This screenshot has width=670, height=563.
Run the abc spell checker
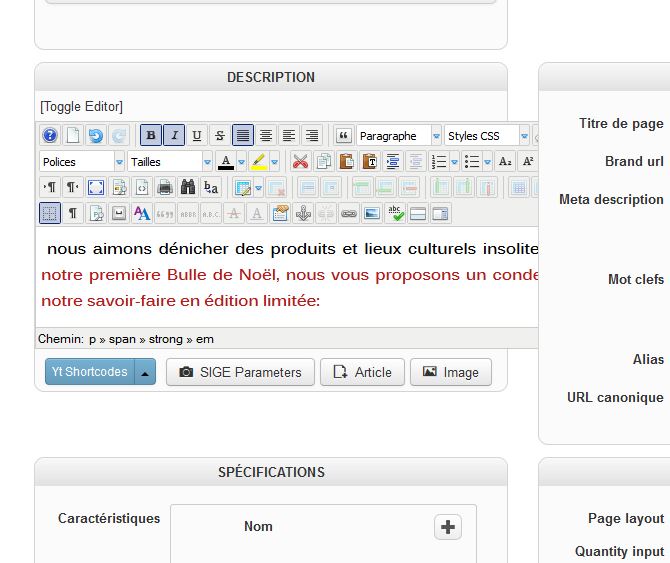tap(395, 213)
